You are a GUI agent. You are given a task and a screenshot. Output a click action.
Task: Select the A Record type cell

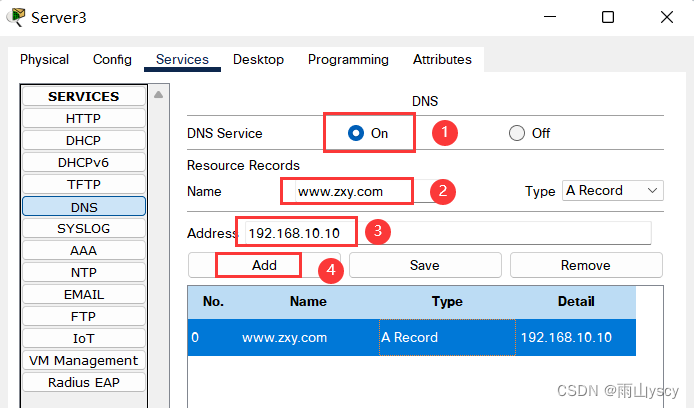447,338
